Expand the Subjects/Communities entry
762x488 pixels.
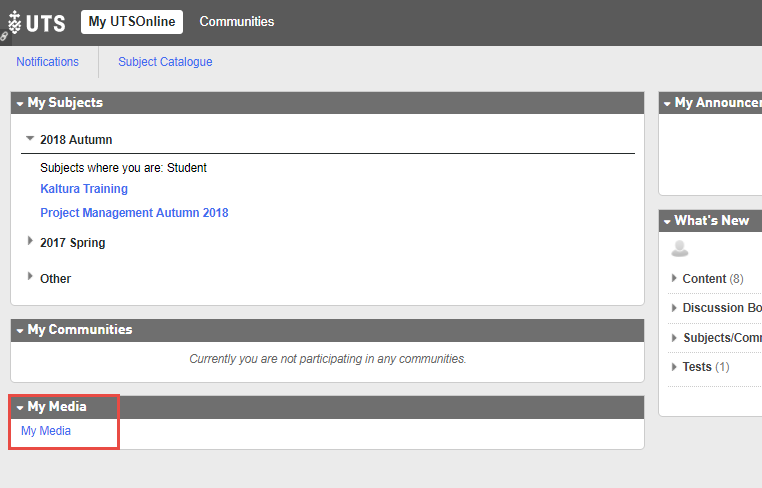(674, 338)
